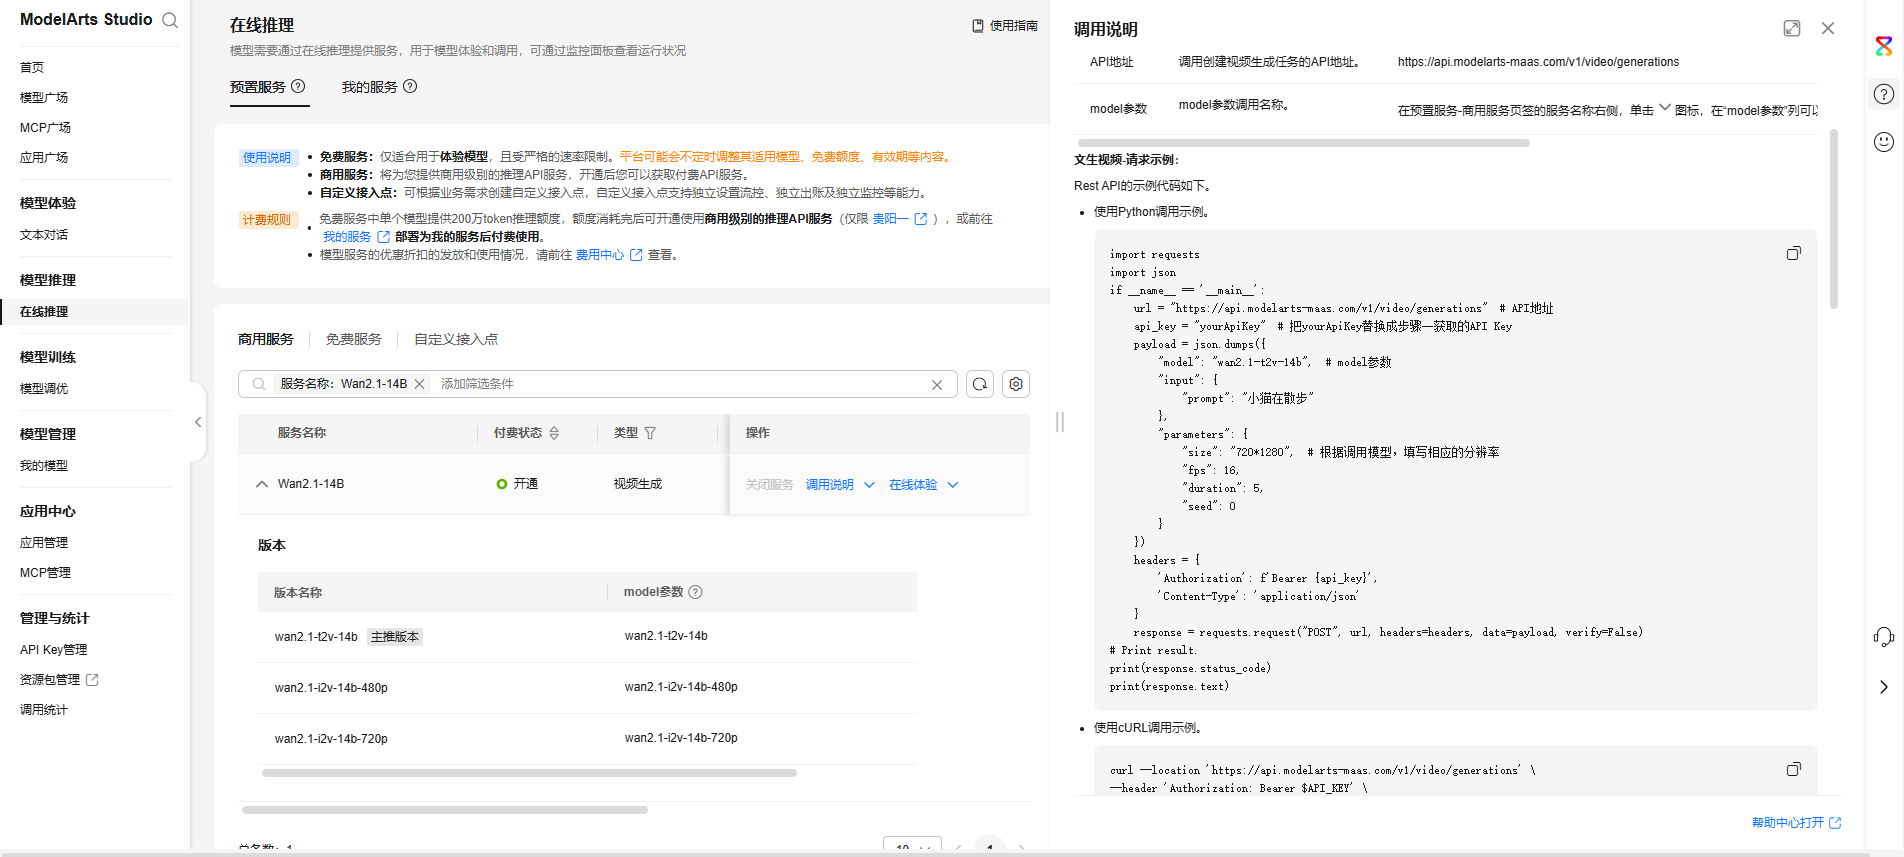This screenshot has width=1904, height=857.
Task: Select the 免费服务 tab
Action: [x=354, y=339]
